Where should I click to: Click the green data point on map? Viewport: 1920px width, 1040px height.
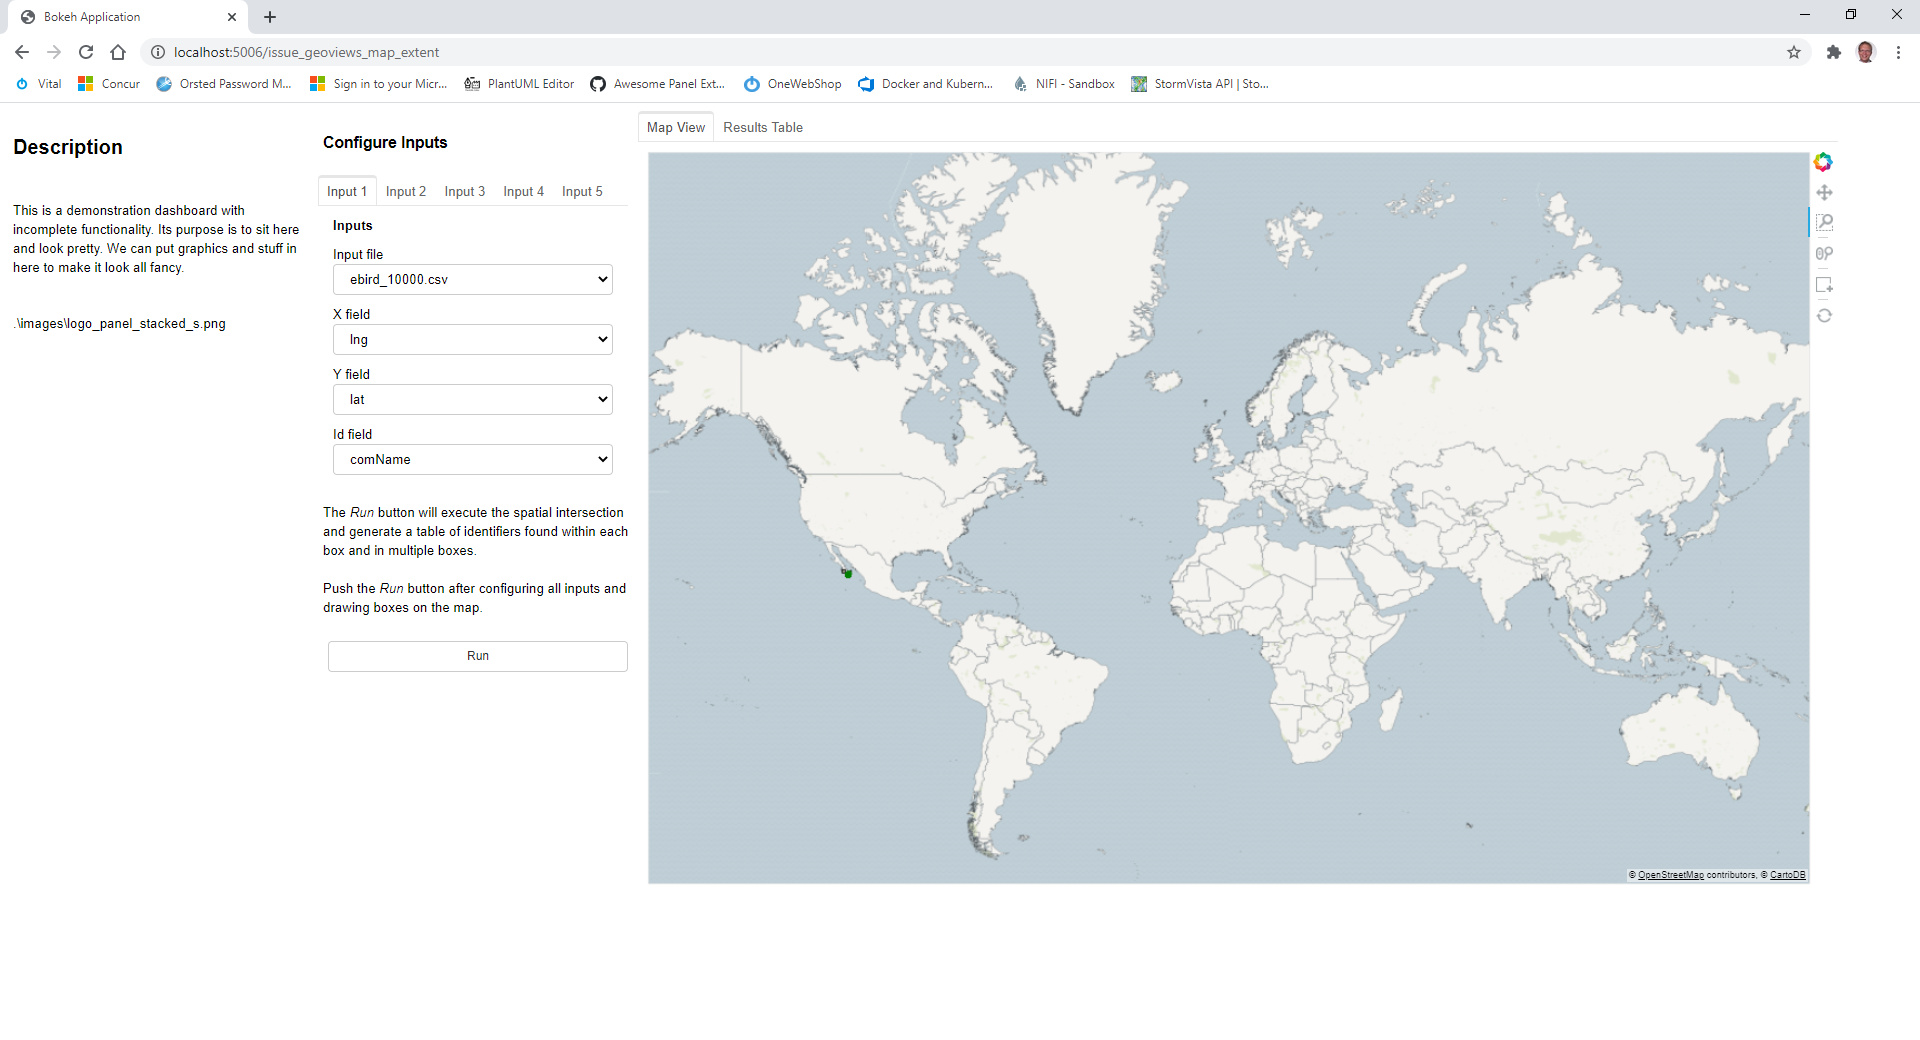(x=847, y=573)
